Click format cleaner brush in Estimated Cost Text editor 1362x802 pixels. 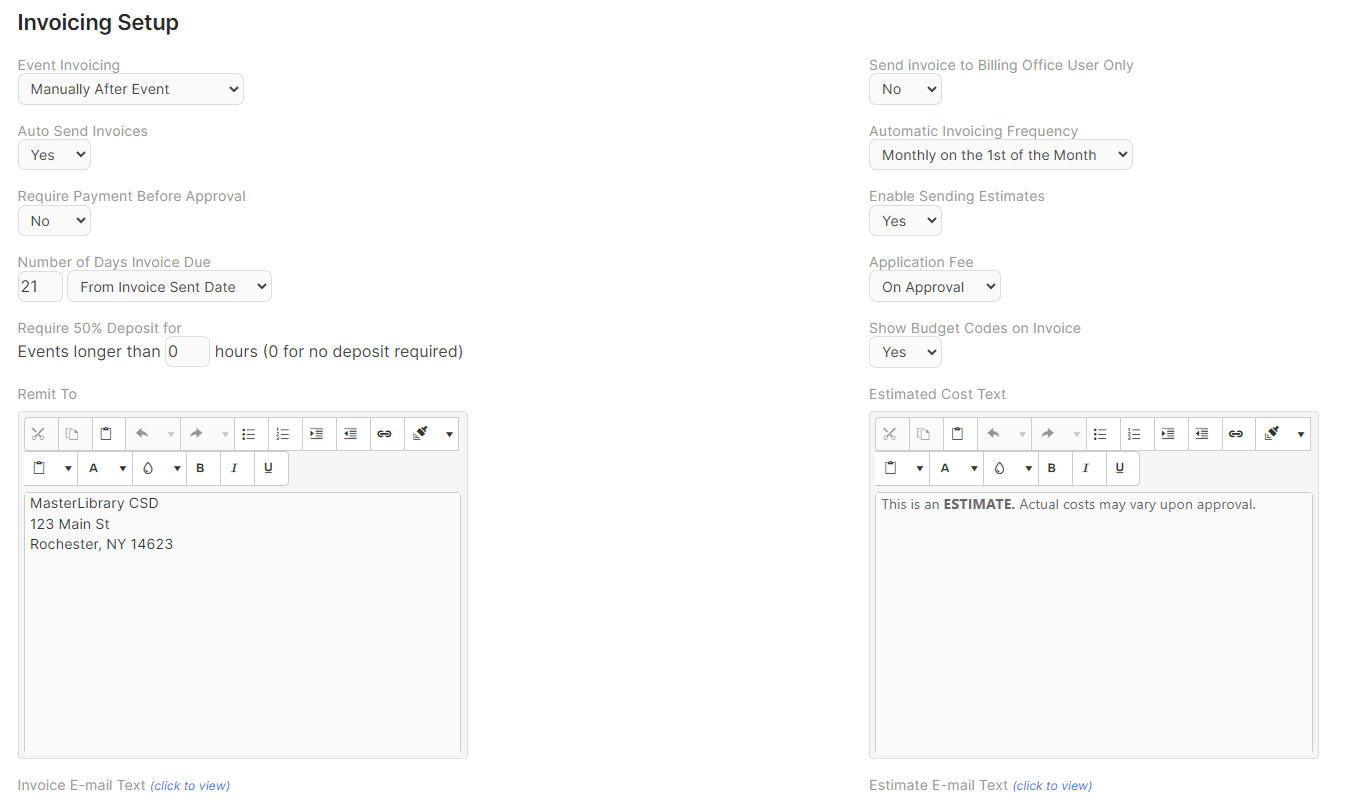[1272, 434]
